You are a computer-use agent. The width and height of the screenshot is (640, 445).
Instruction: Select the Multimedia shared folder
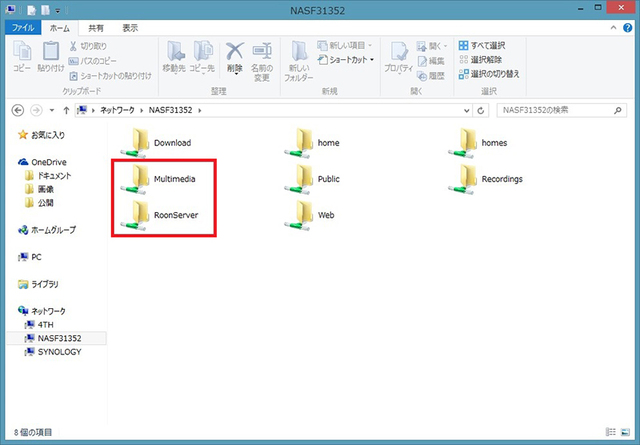point(158,179)
